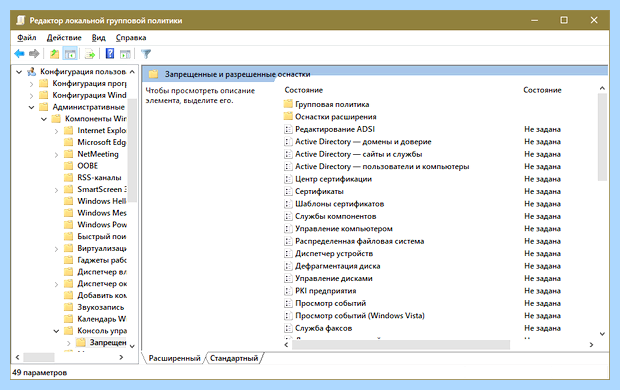Click the policy icon beside Редактирование ADSI
This screenshot has height=390, width=620.
[x=288, y=129]
